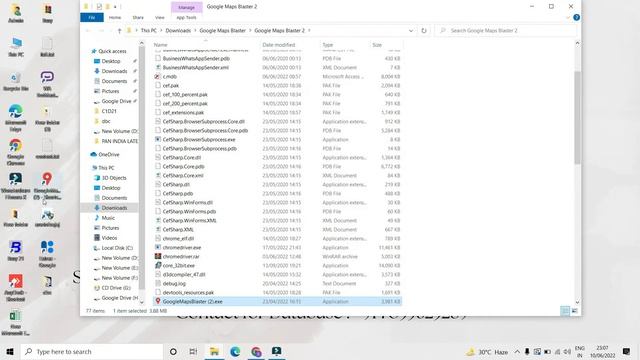Click the Windows Start button
This screenshot has height=360, width=640.
pos(10,352)
